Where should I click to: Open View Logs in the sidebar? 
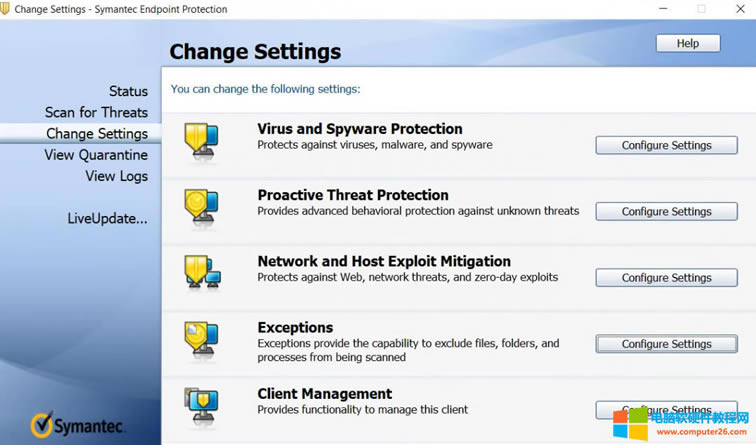pos(116,176)
